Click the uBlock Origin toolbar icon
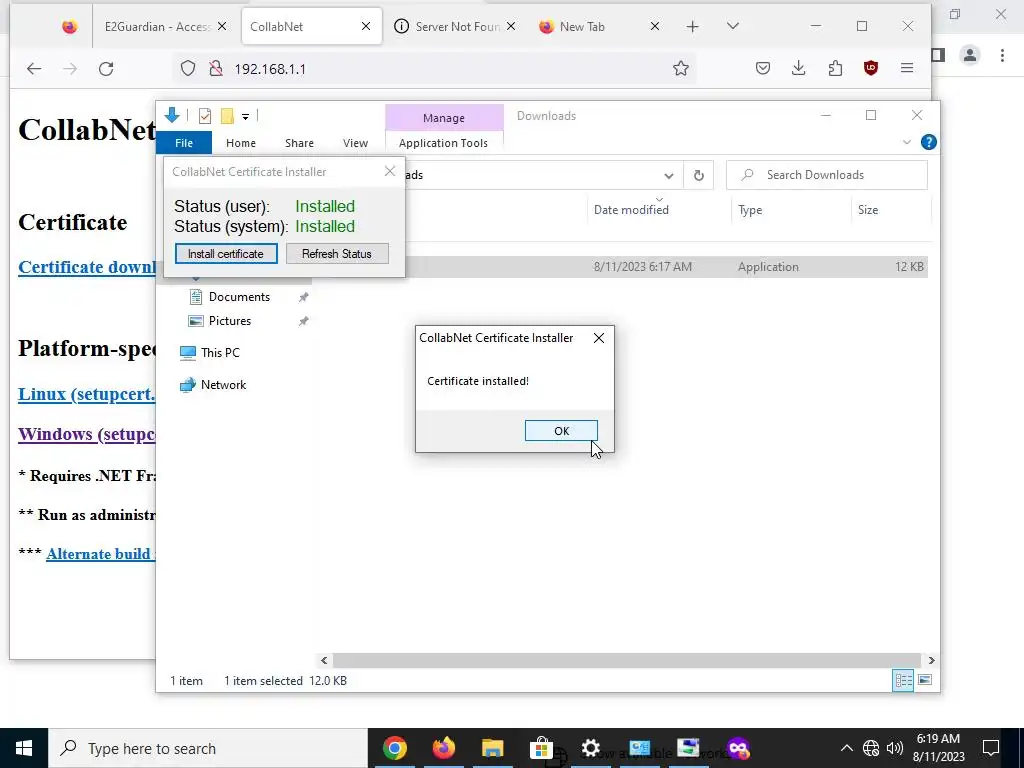 (871, 68)
